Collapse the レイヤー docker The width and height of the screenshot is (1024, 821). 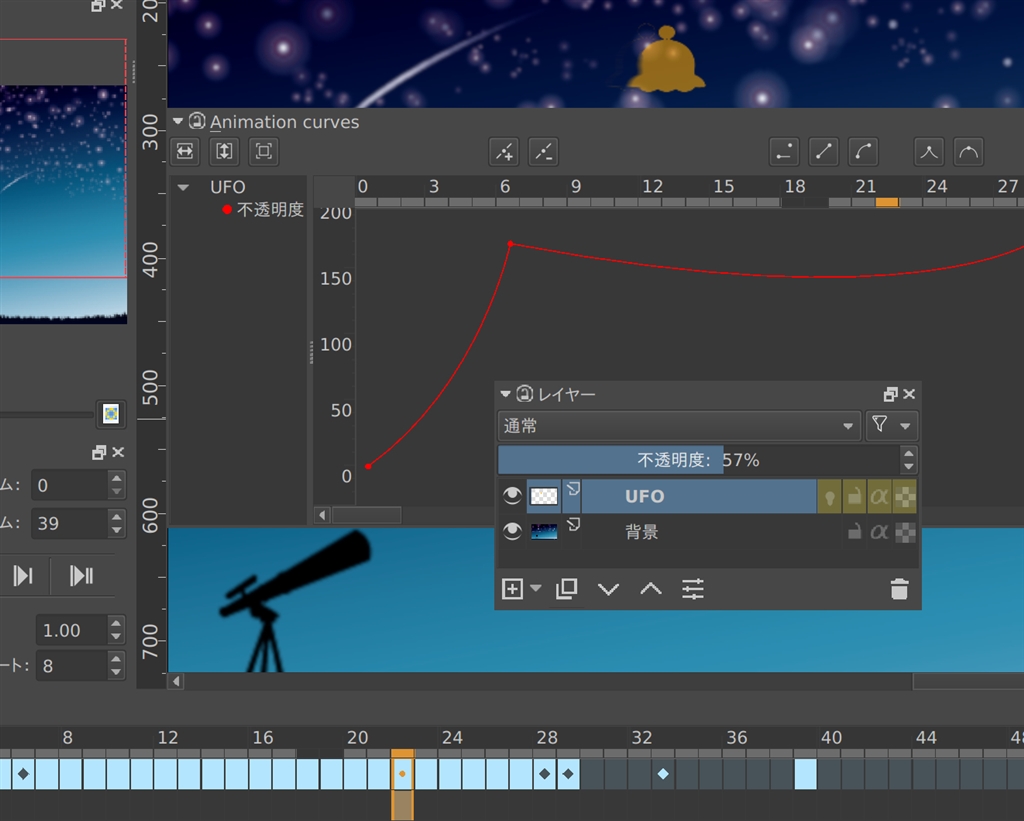click(x=505, y=394)
